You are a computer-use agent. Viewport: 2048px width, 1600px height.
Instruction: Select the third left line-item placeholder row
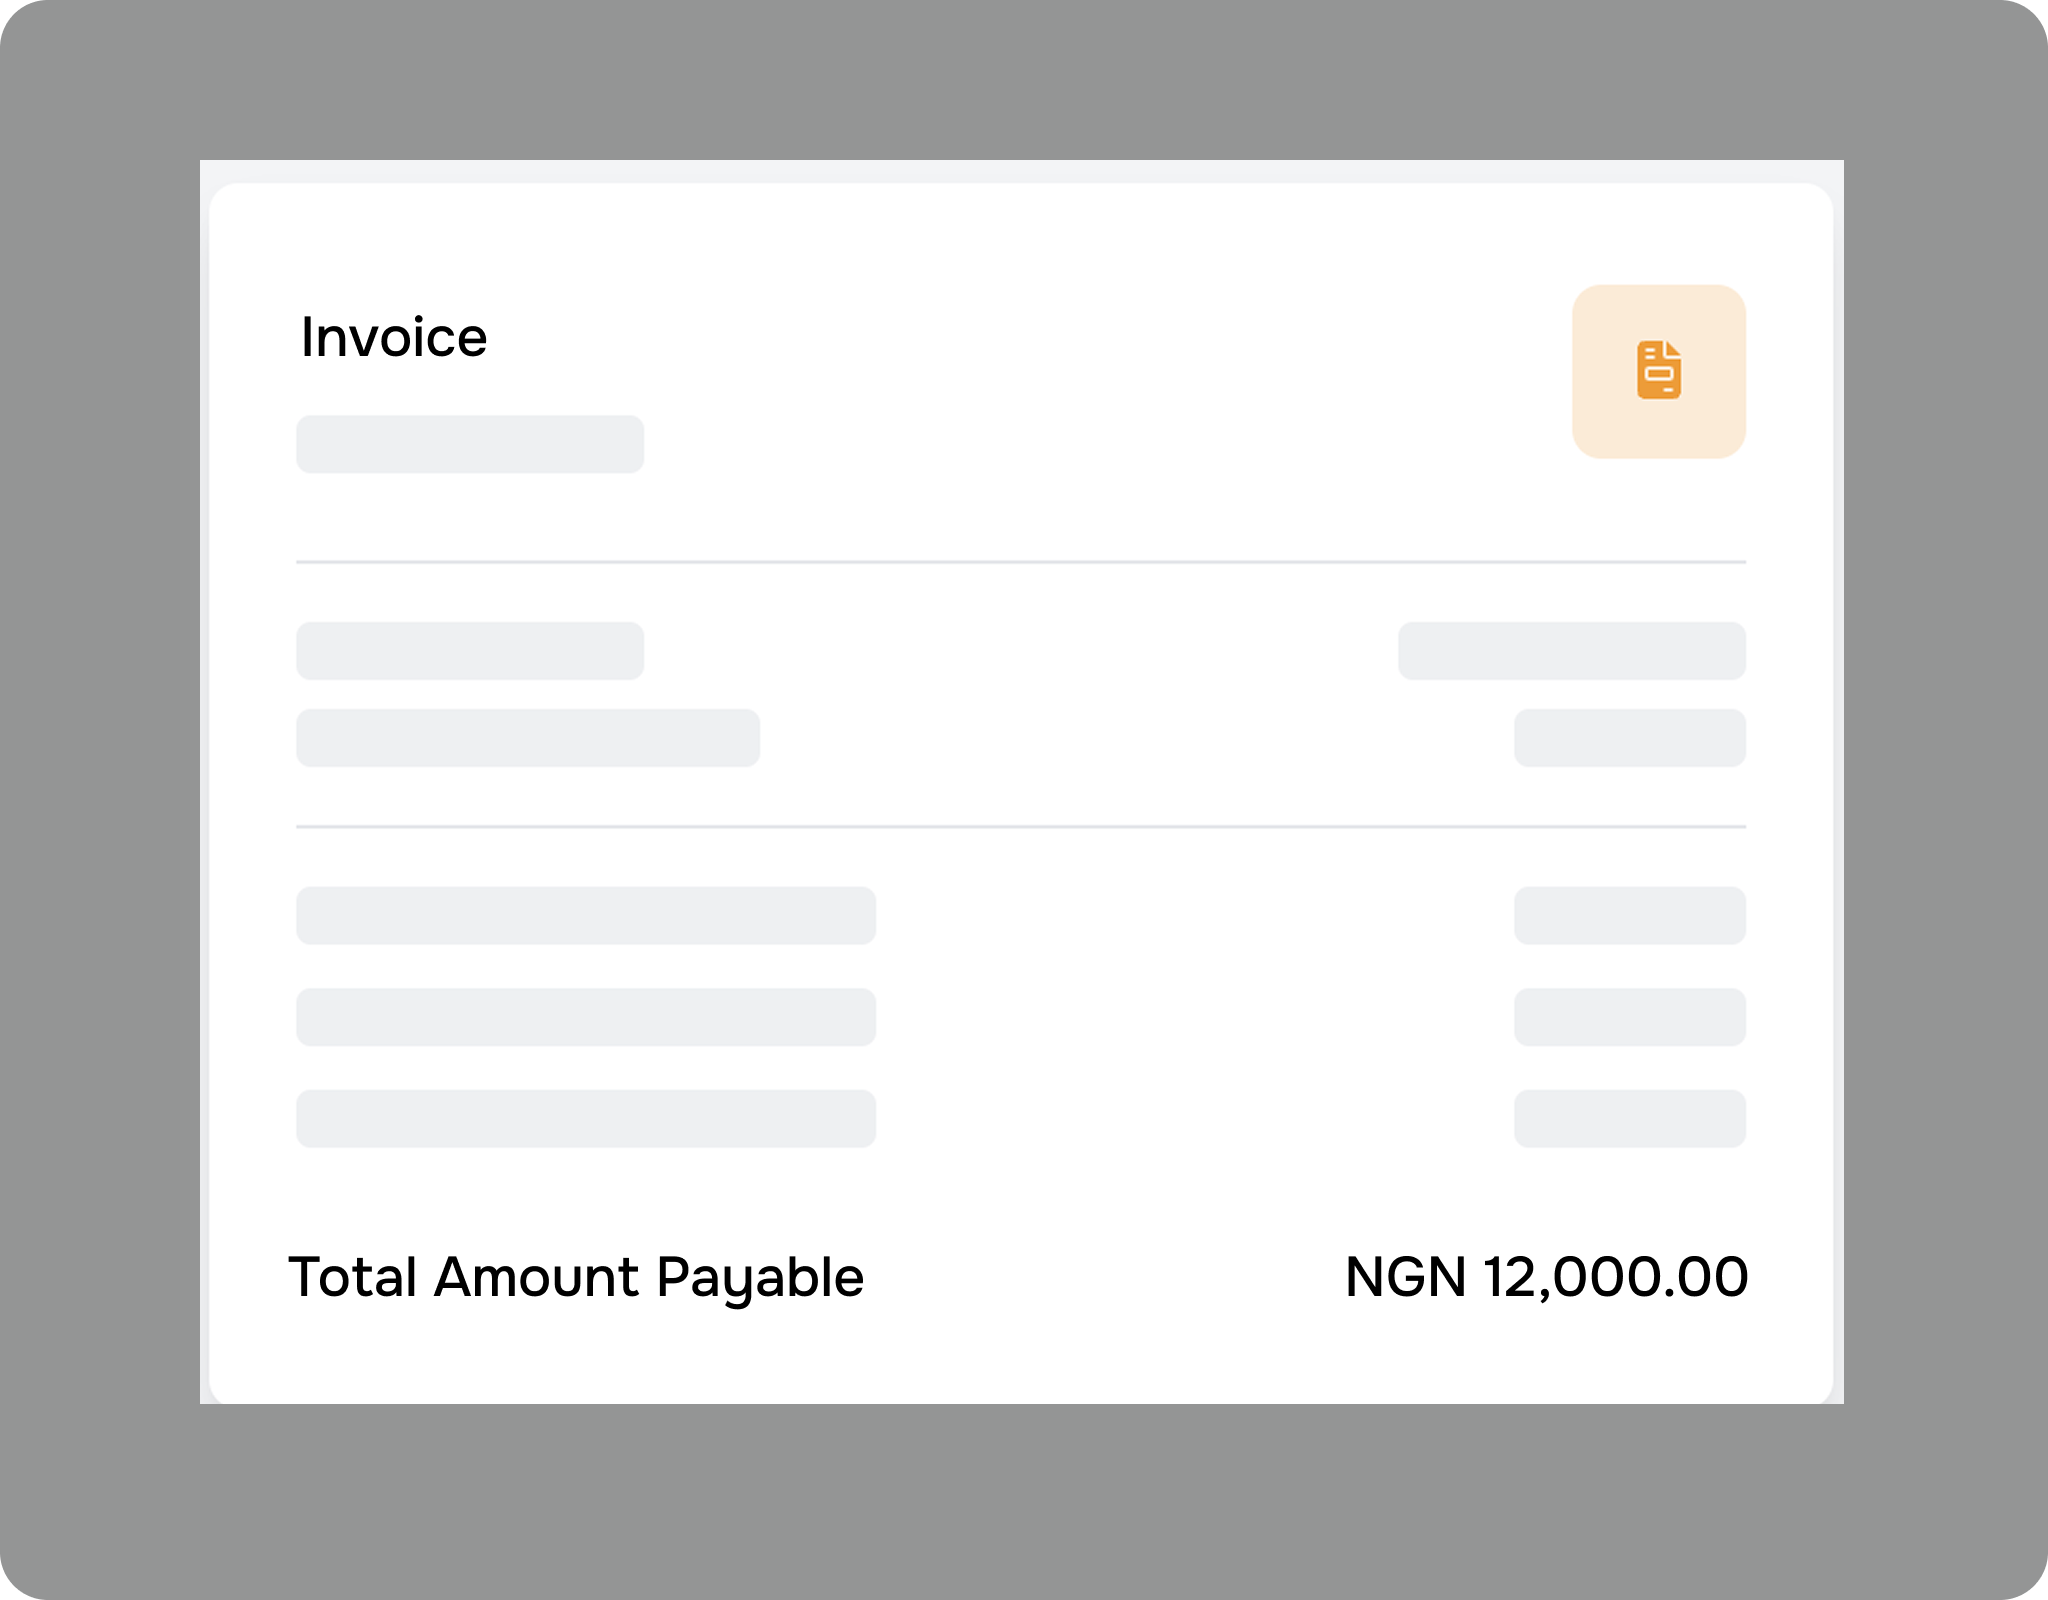[586, 1118]
